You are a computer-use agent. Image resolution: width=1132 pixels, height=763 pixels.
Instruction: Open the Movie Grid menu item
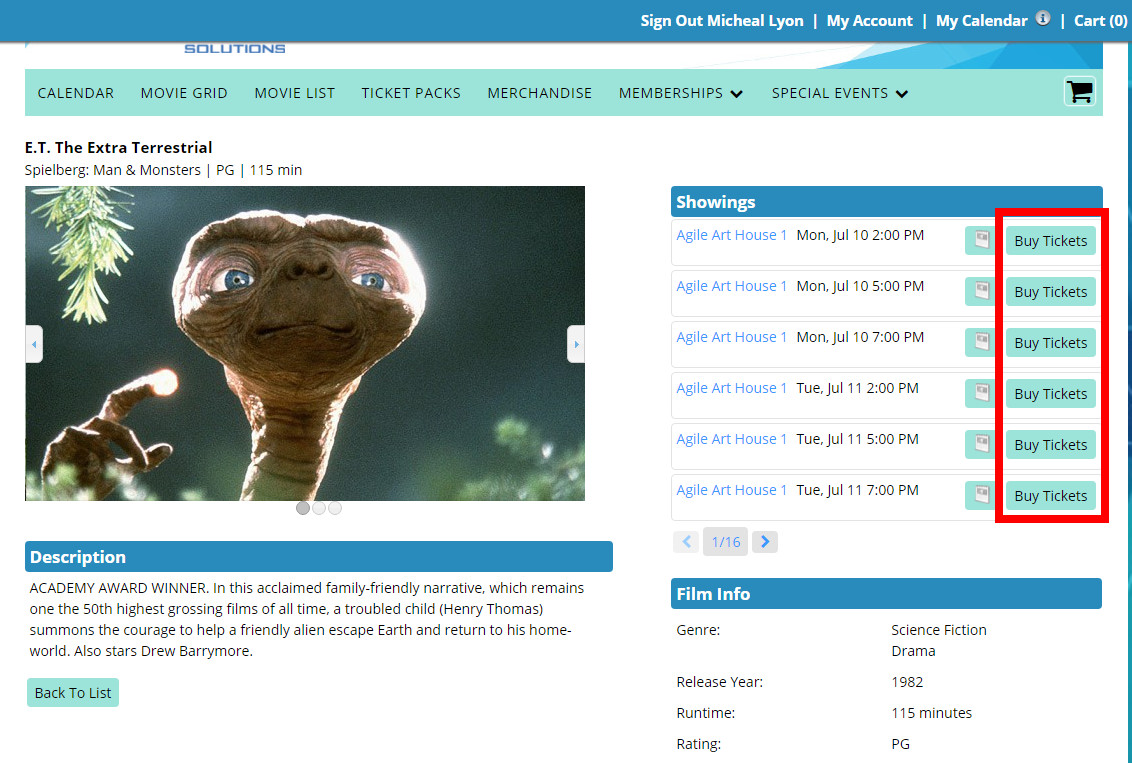click(x=184, y=93)
